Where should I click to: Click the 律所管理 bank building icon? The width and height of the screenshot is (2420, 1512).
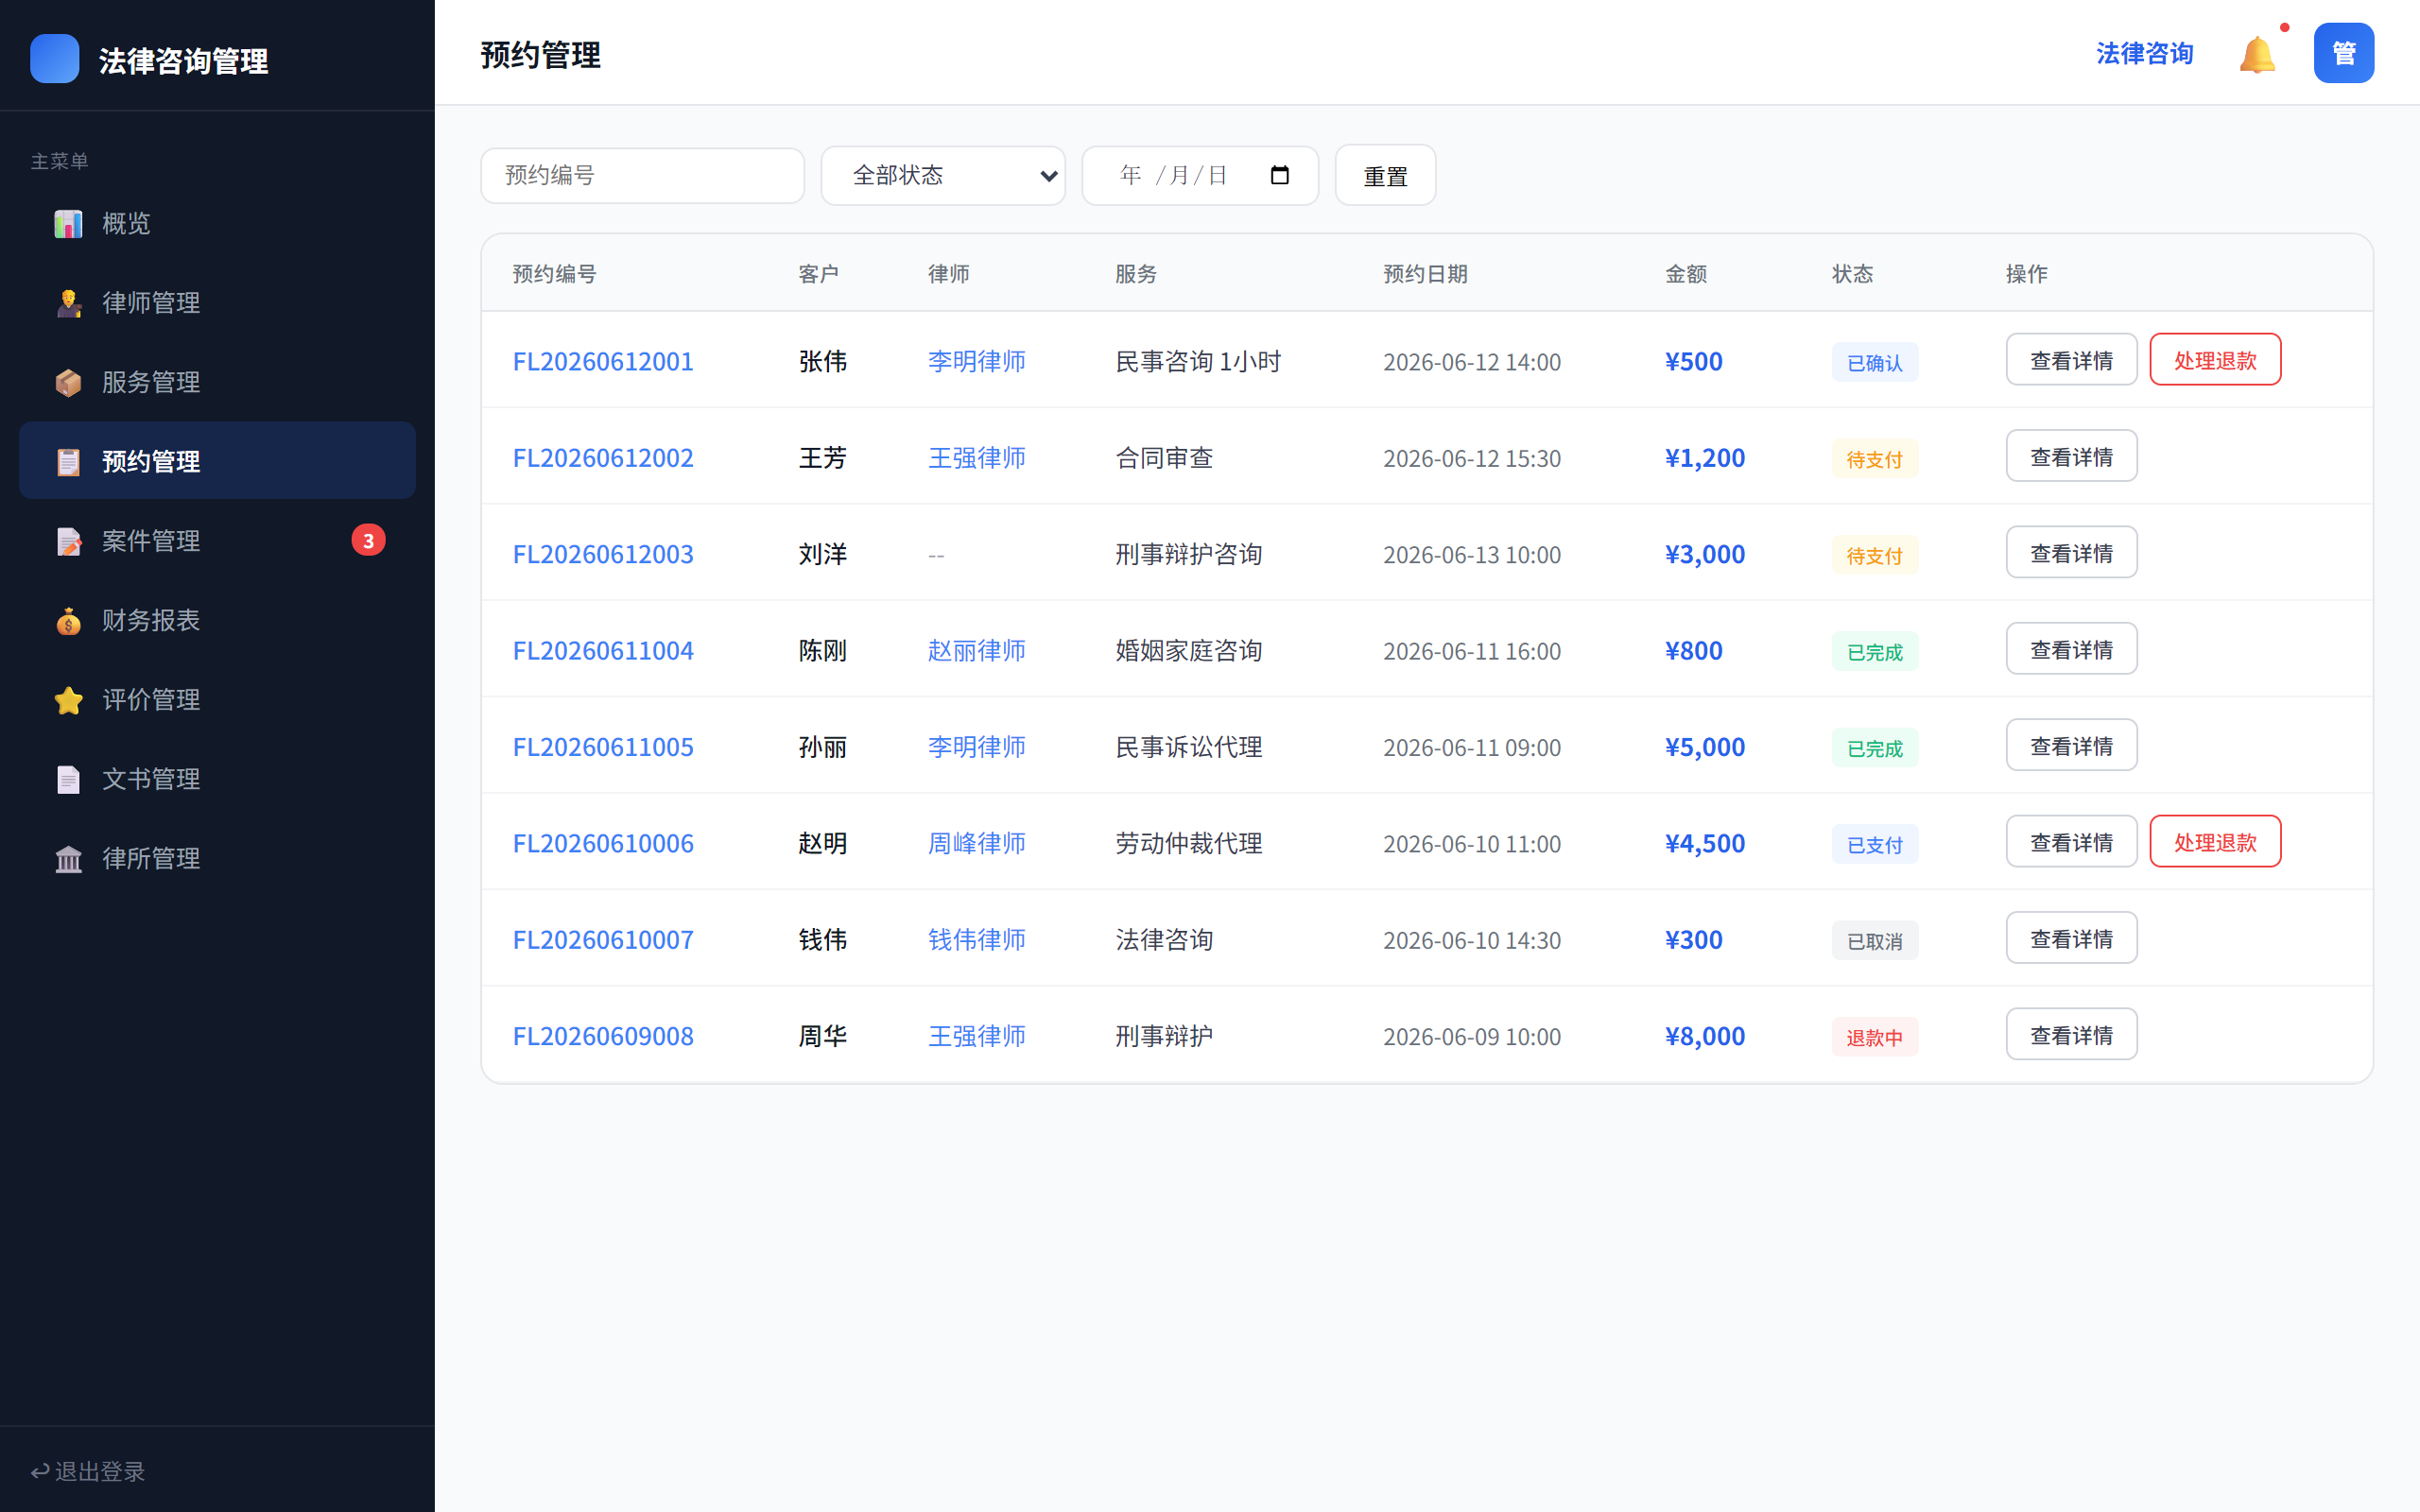coord(68,858)
